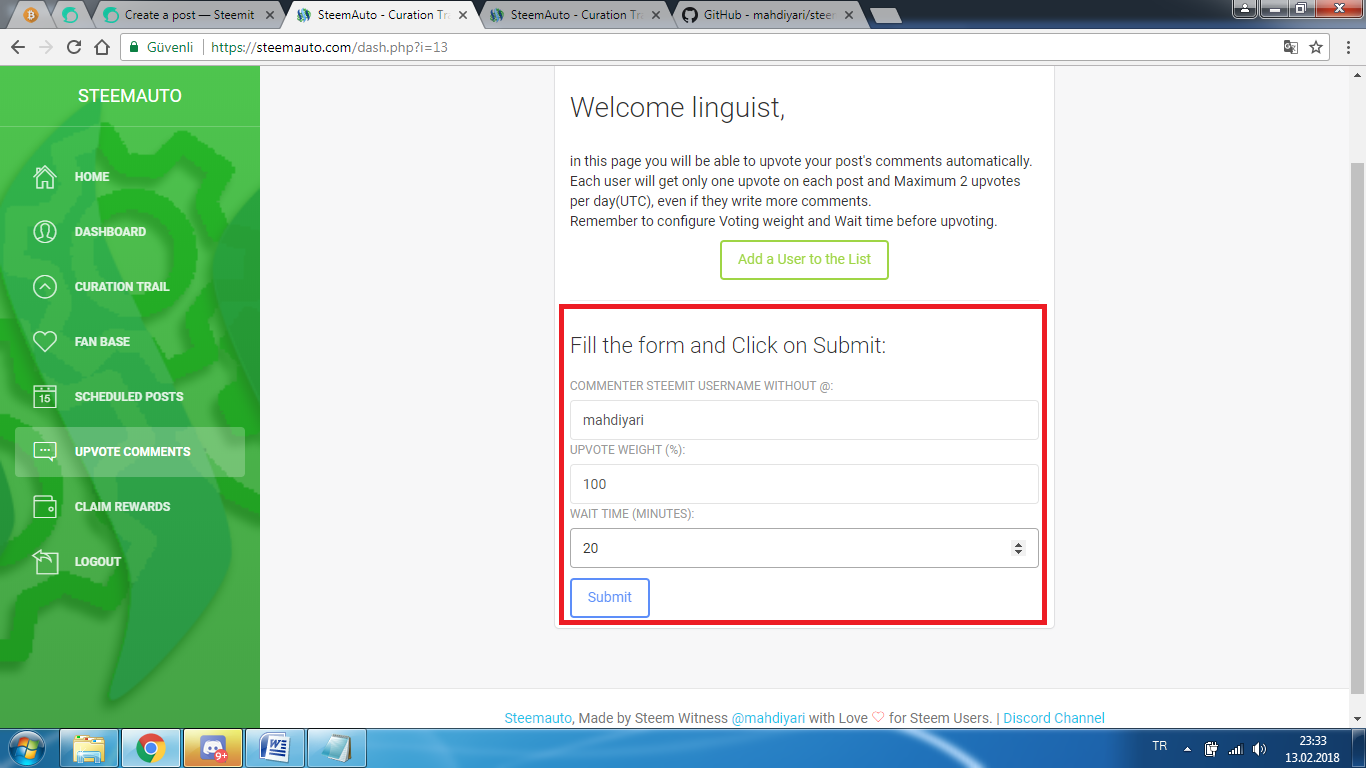Click the notepad-style app taskbar icon

pos(337,748)
